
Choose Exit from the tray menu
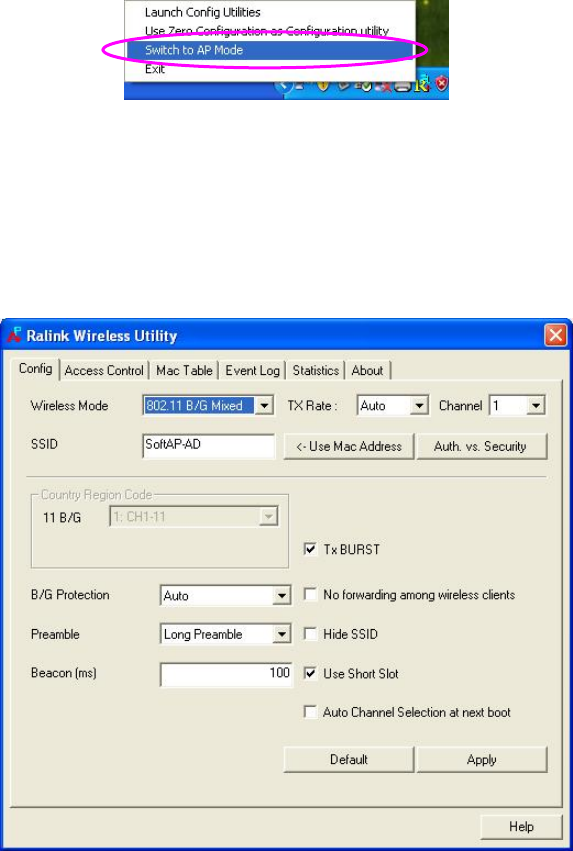(155, 69)
